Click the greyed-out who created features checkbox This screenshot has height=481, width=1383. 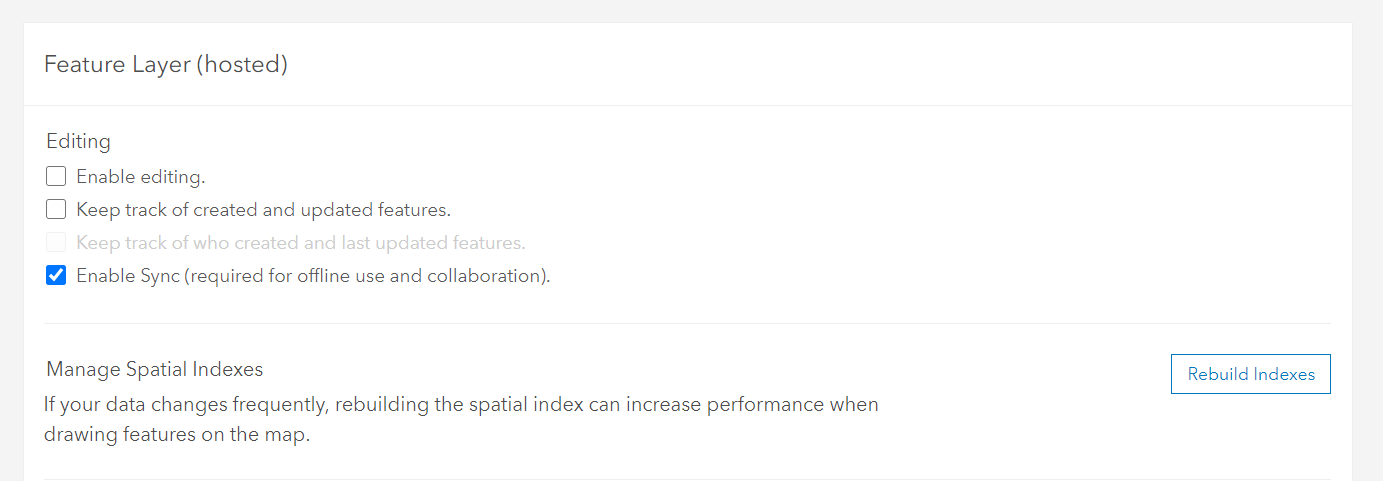coord(56,243)
